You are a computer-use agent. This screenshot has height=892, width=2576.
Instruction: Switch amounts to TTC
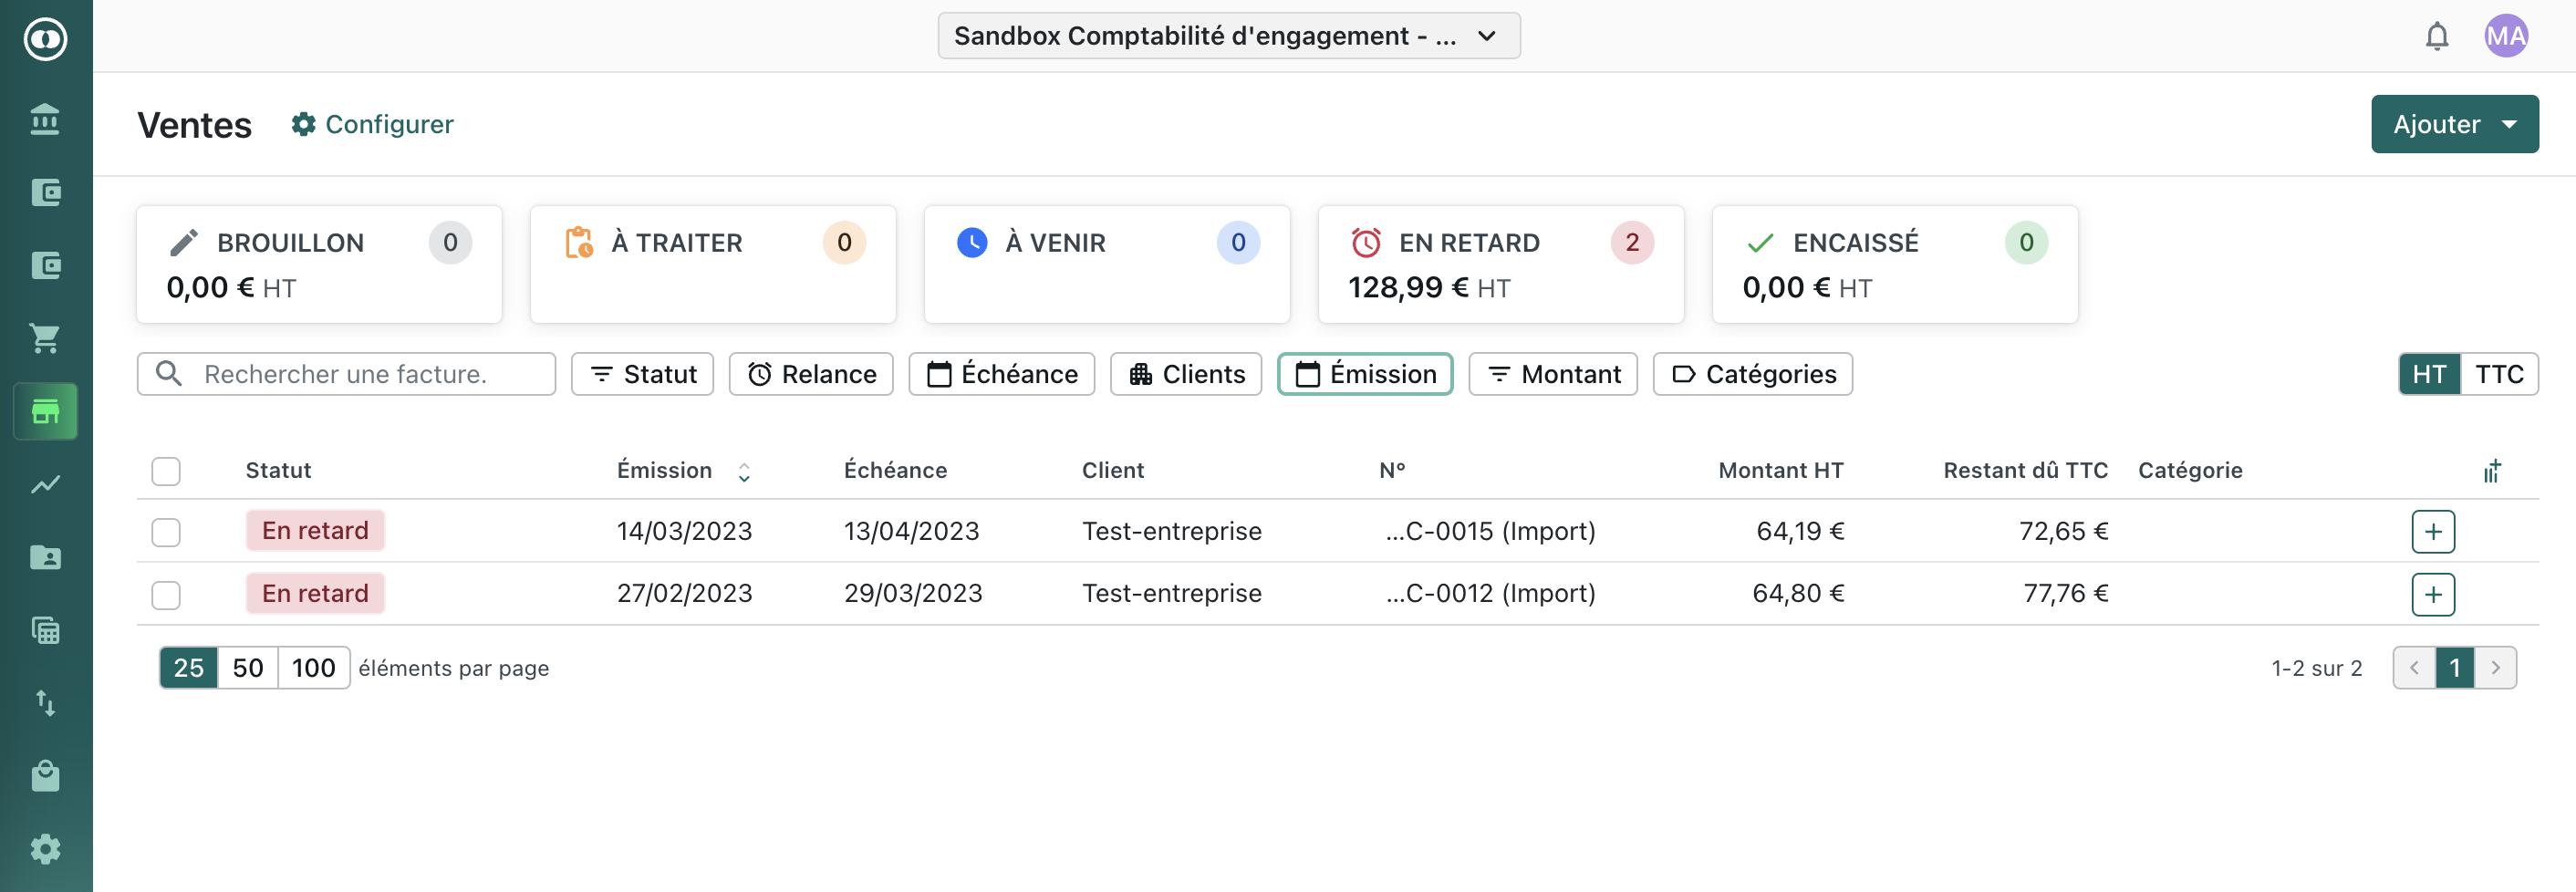point(2499,374)
